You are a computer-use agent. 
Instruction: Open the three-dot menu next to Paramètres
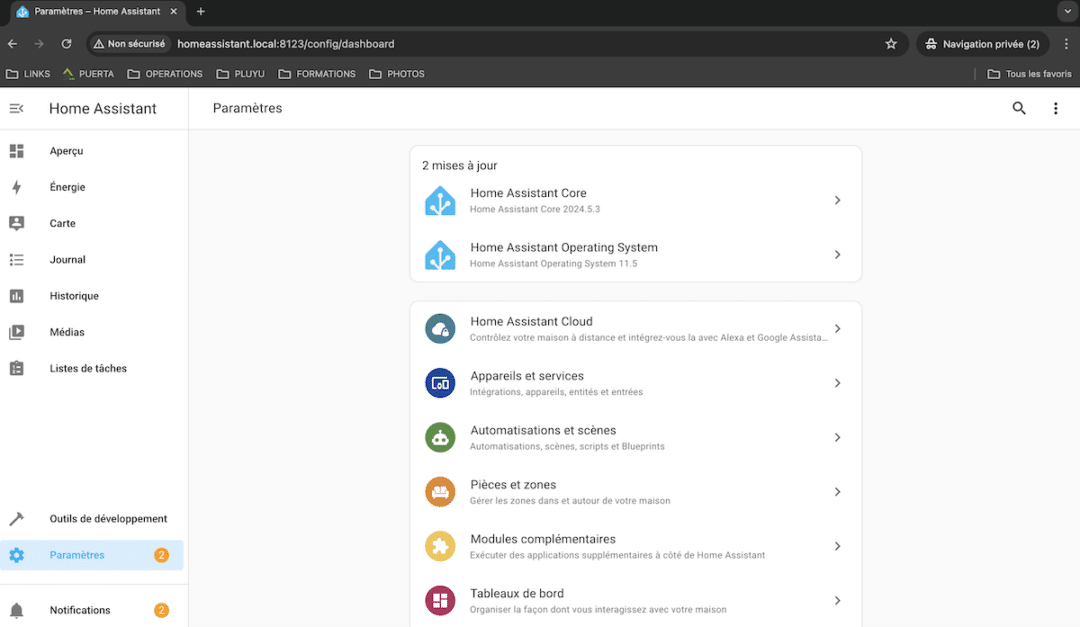[x=1056, y=108]
